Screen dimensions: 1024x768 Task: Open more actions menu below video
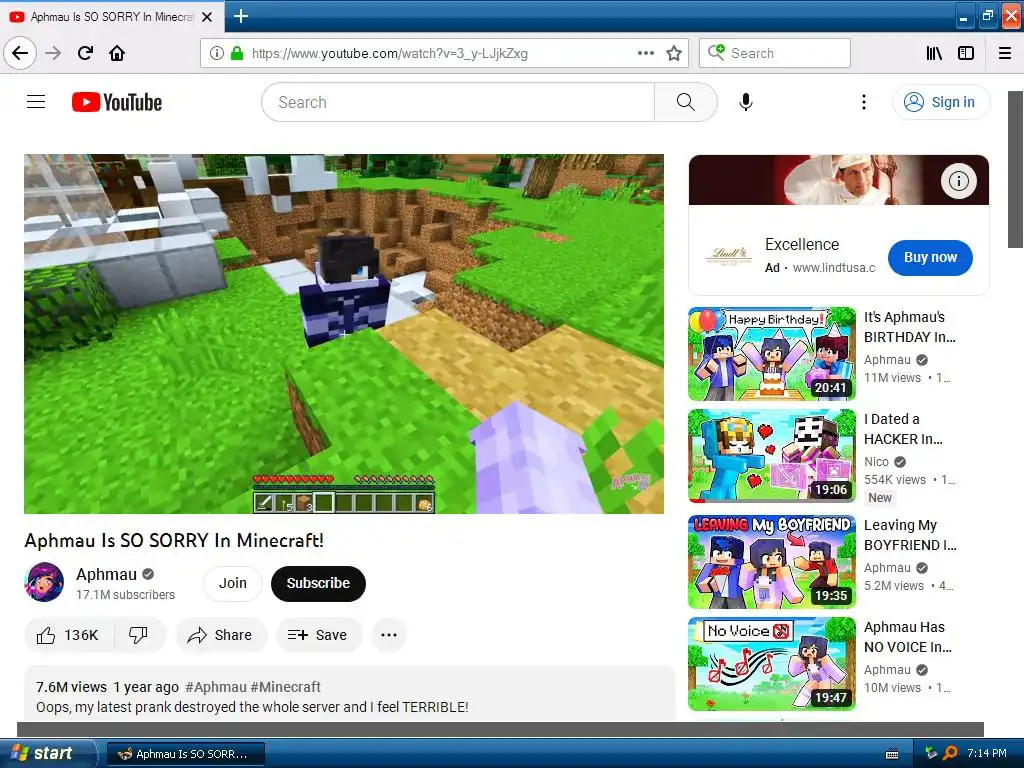389,635
